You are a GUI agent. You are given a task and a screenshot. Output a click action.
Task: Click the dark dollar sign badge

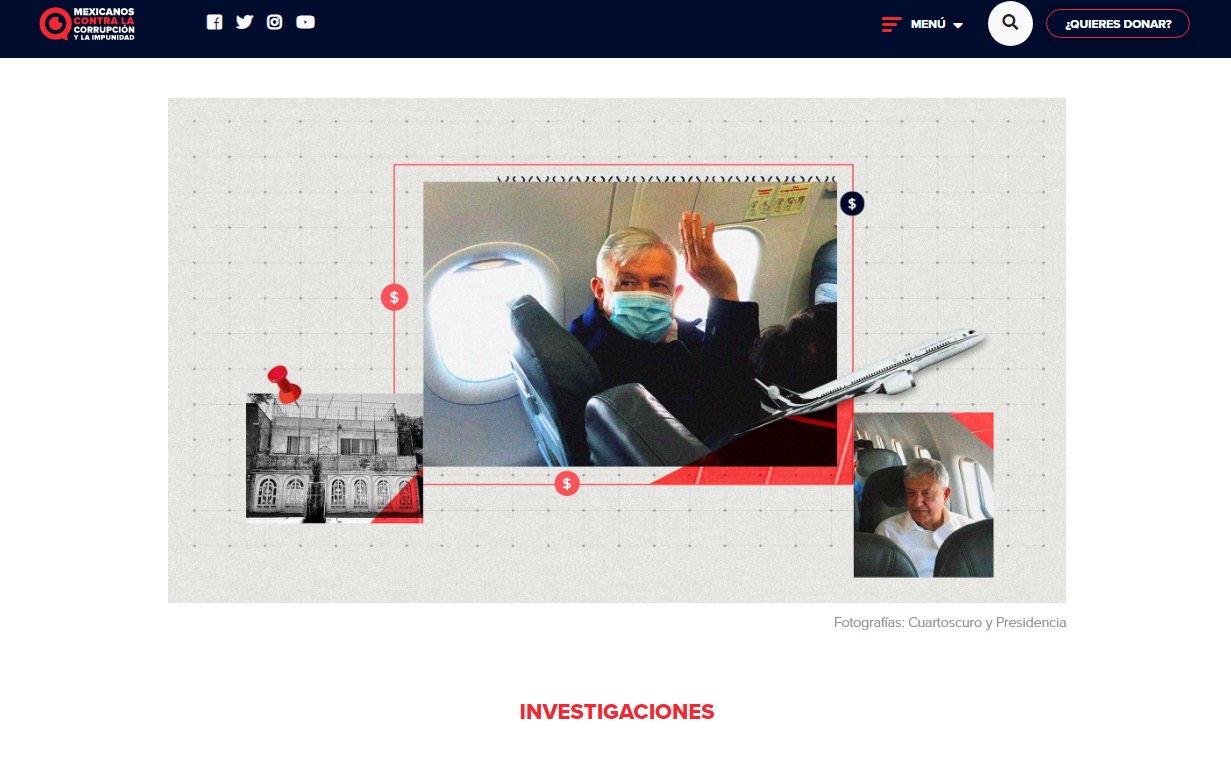[x=852, y=204]
